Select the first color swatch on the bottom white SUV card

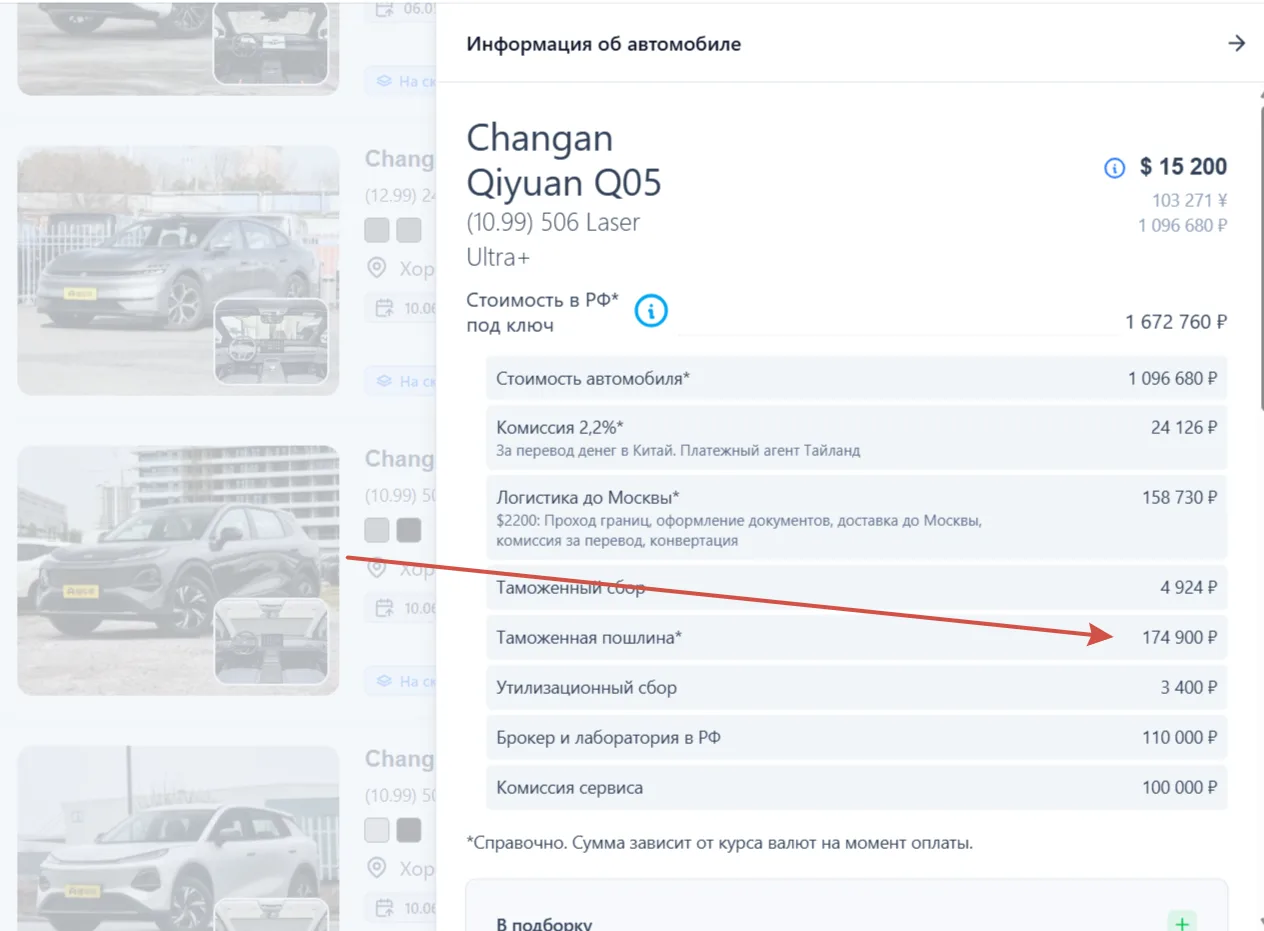point(377,830)
